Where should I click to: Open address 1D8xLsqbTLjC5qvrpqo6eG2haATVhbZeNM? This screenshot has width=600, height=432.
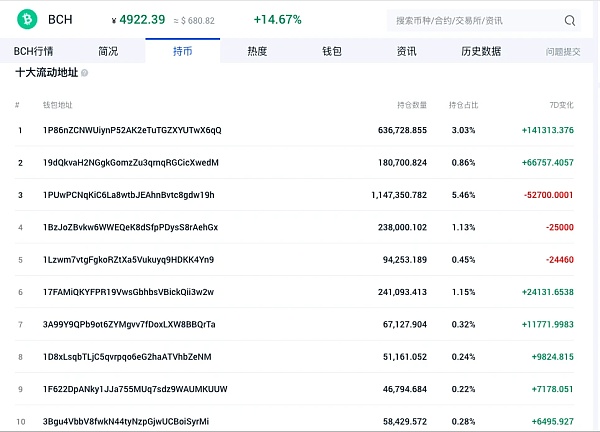tap(127, 357)
